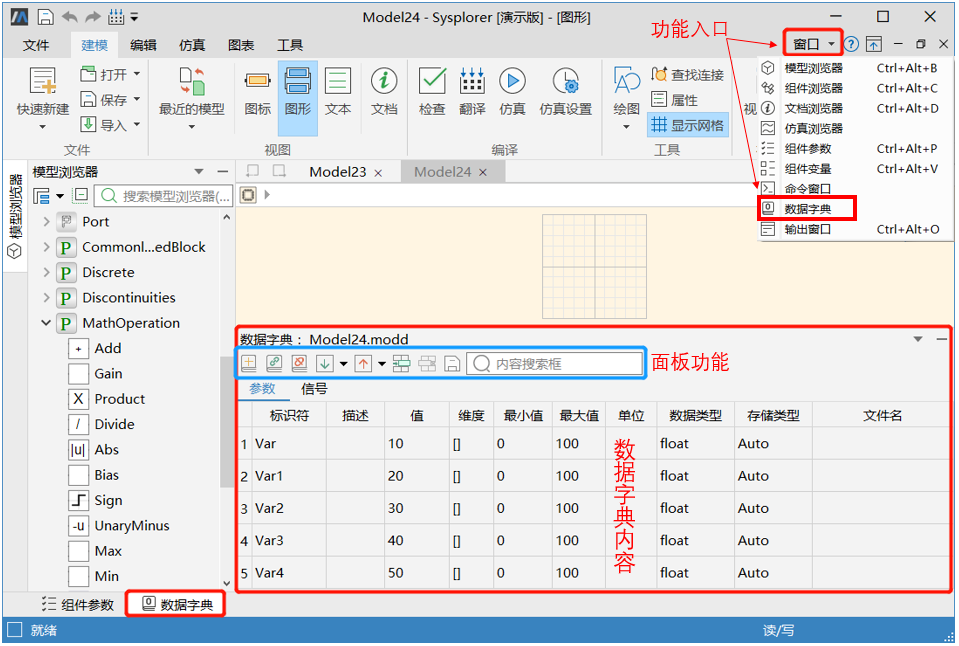This screenshot has height=646, width=959.
Task: Click 查找连接 find connection
Action: click(x=687, y=75)
